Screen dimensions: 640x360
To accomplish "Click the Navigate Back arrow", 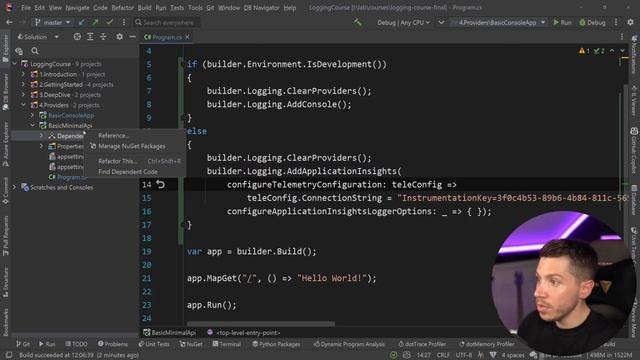I will pyautogui.click(x=9, y=22).
